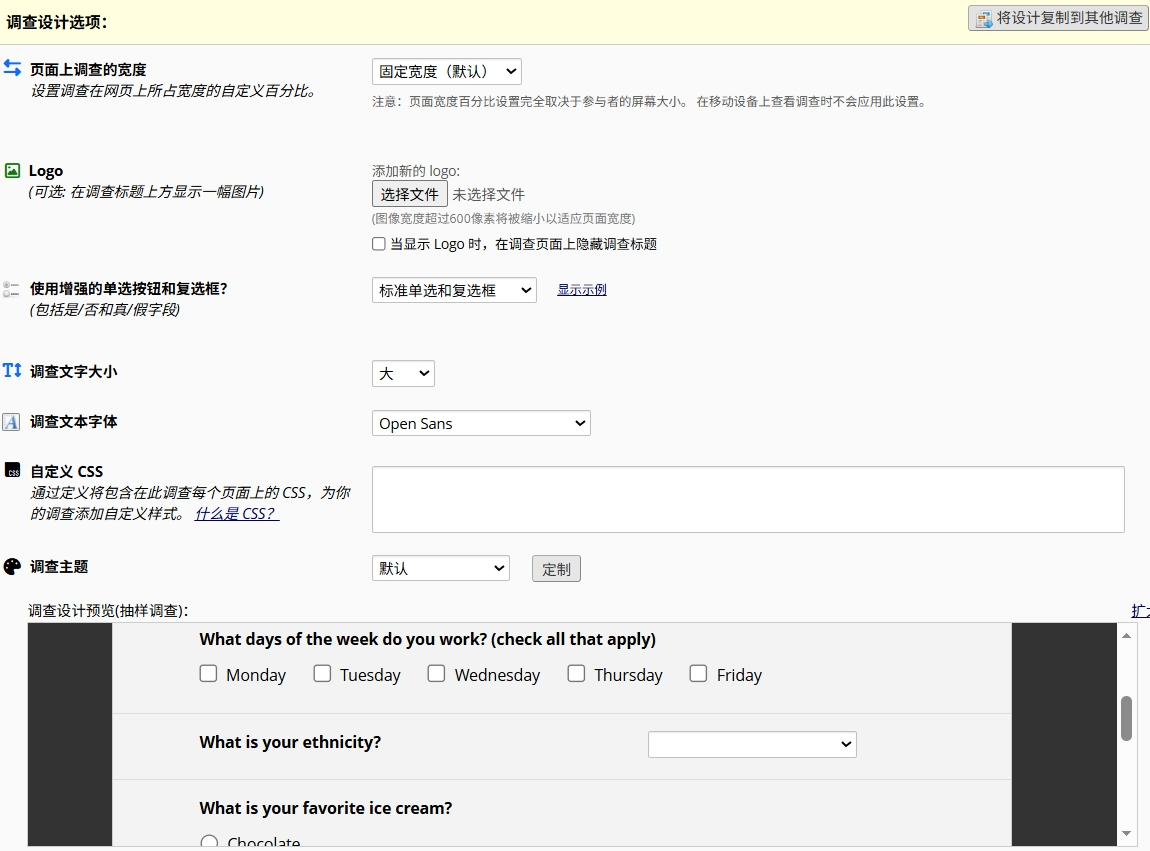1150x851 pixels.
Task: Click the 调查设计预览(抽样调查): label
Action: (108, 610)
